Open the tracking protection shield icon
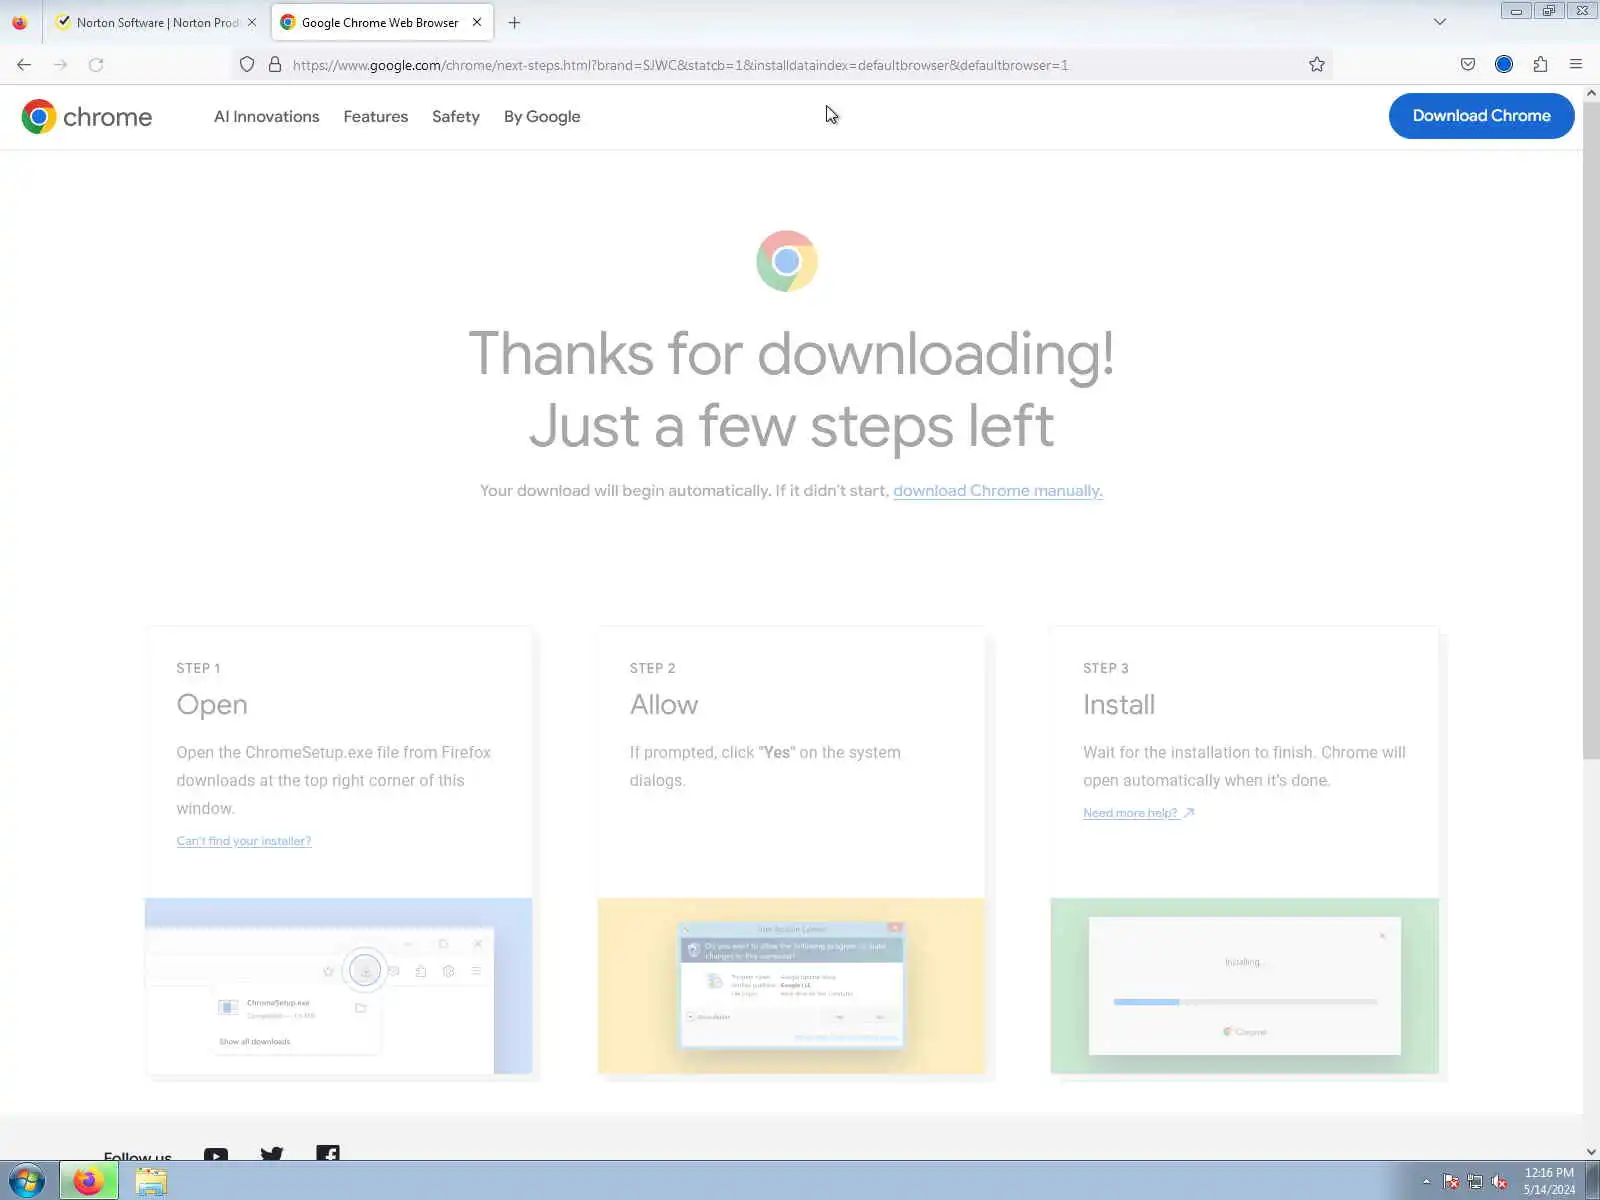This screenshot has height=1200, width=1600. 247,65
